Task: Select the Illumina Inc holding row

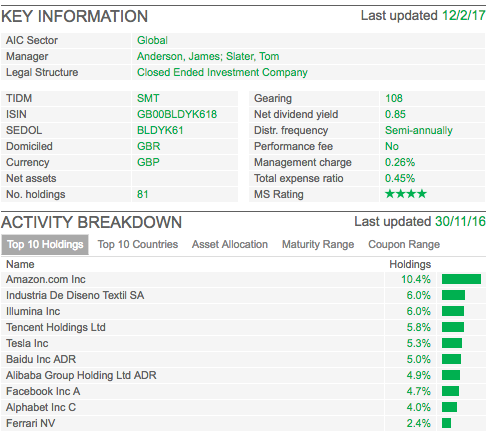Action: click(243, 311)
